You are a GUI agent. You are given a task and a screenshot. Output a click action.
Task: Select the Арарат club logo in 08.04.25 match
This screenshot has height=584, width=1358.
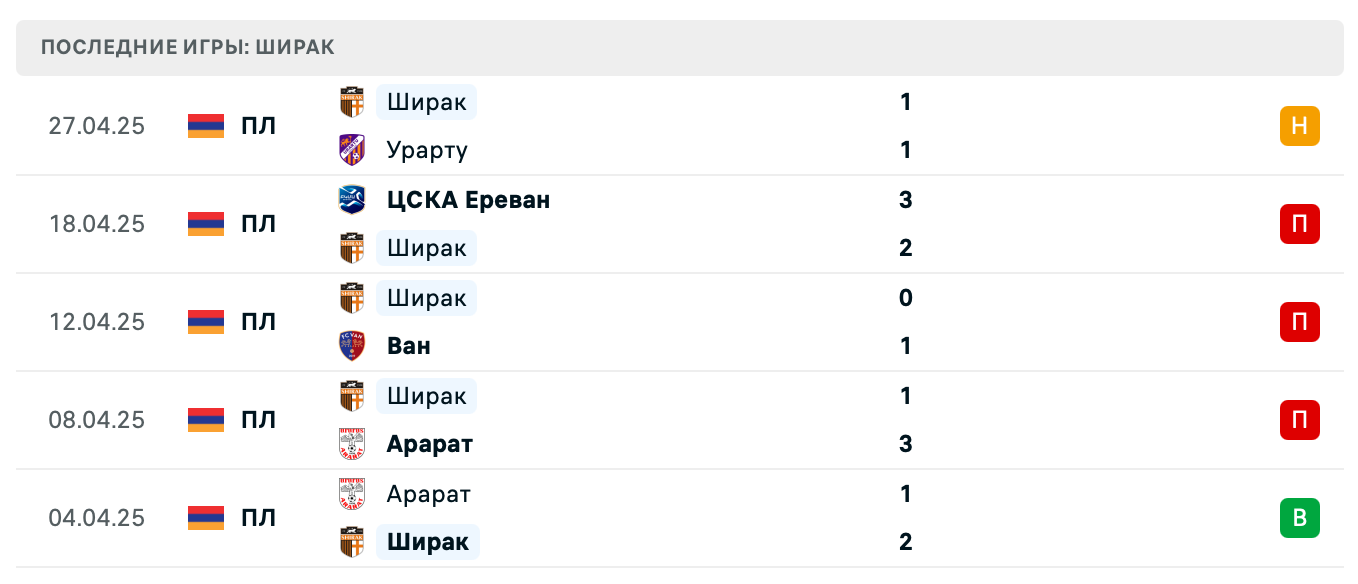351,443
